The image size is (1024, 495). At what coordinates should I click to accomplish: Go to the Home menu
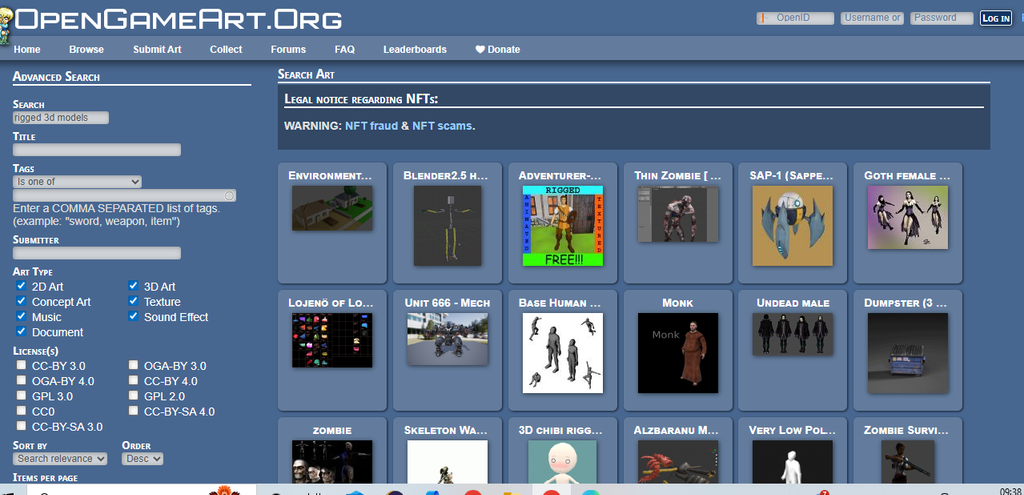coord(27,50)
